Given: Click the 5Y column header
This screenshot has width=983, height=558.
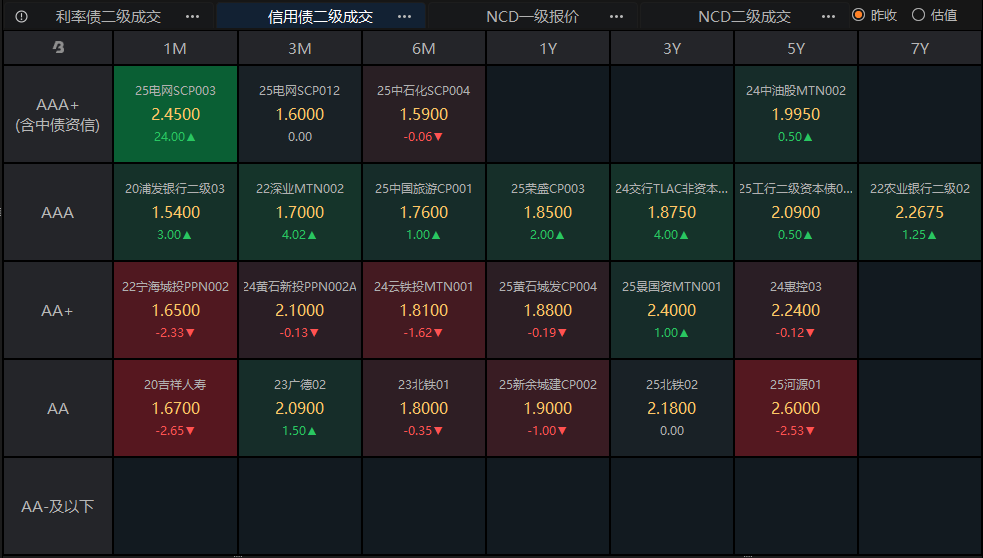Looking at the screenshot, I should (x=796, y=48).
